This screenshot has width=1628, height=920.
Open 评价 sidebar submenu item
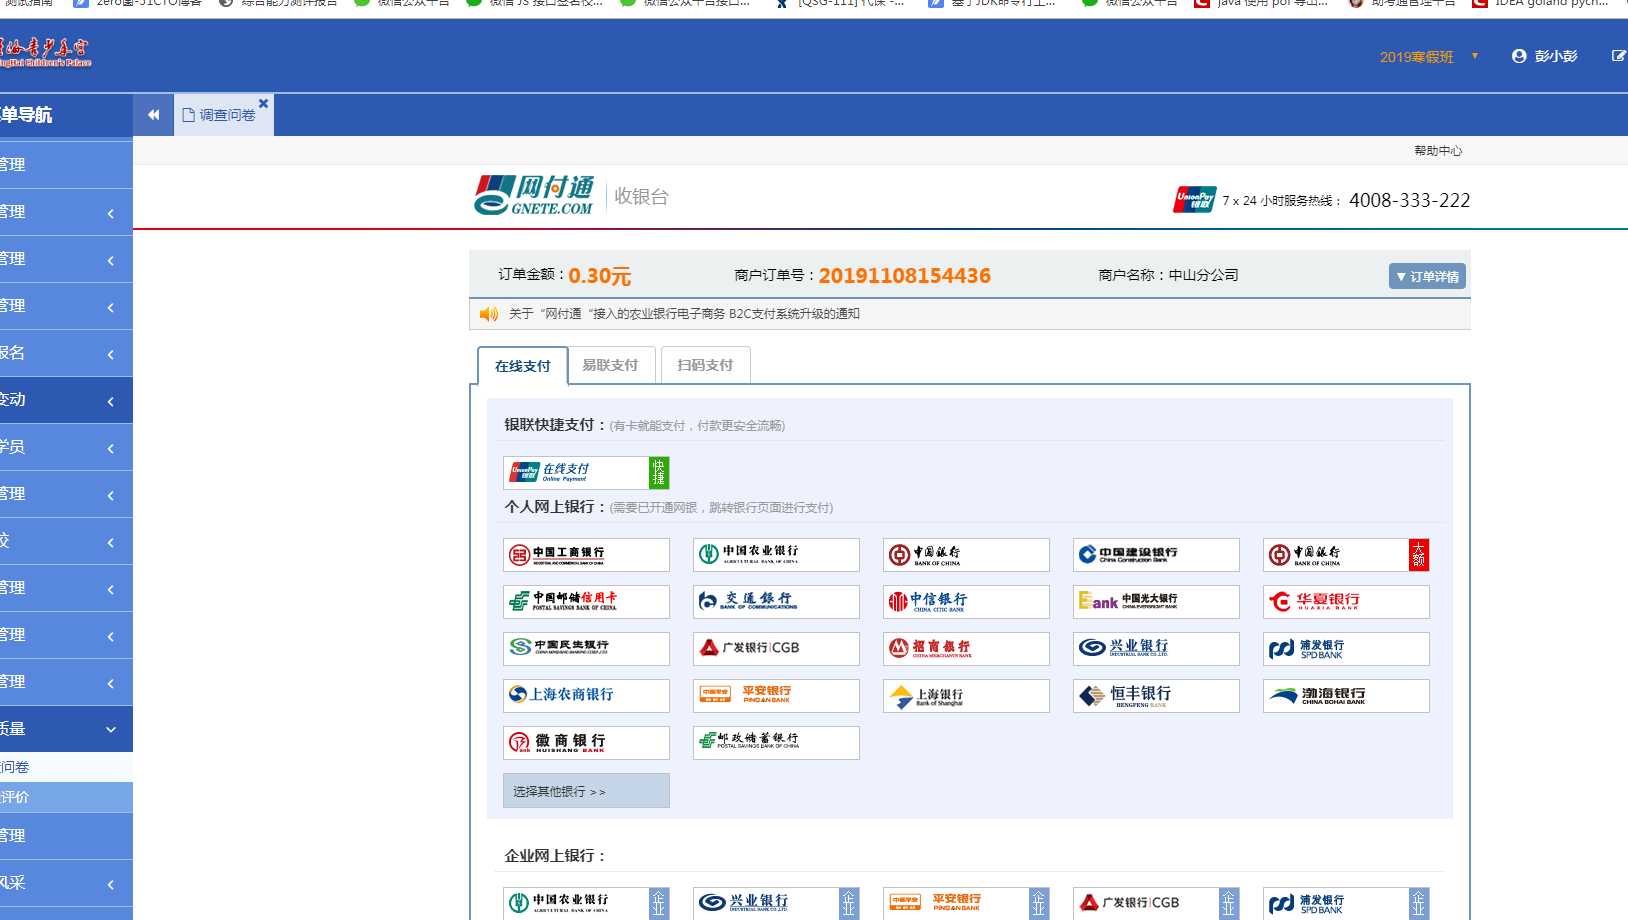tap(66, 797)
